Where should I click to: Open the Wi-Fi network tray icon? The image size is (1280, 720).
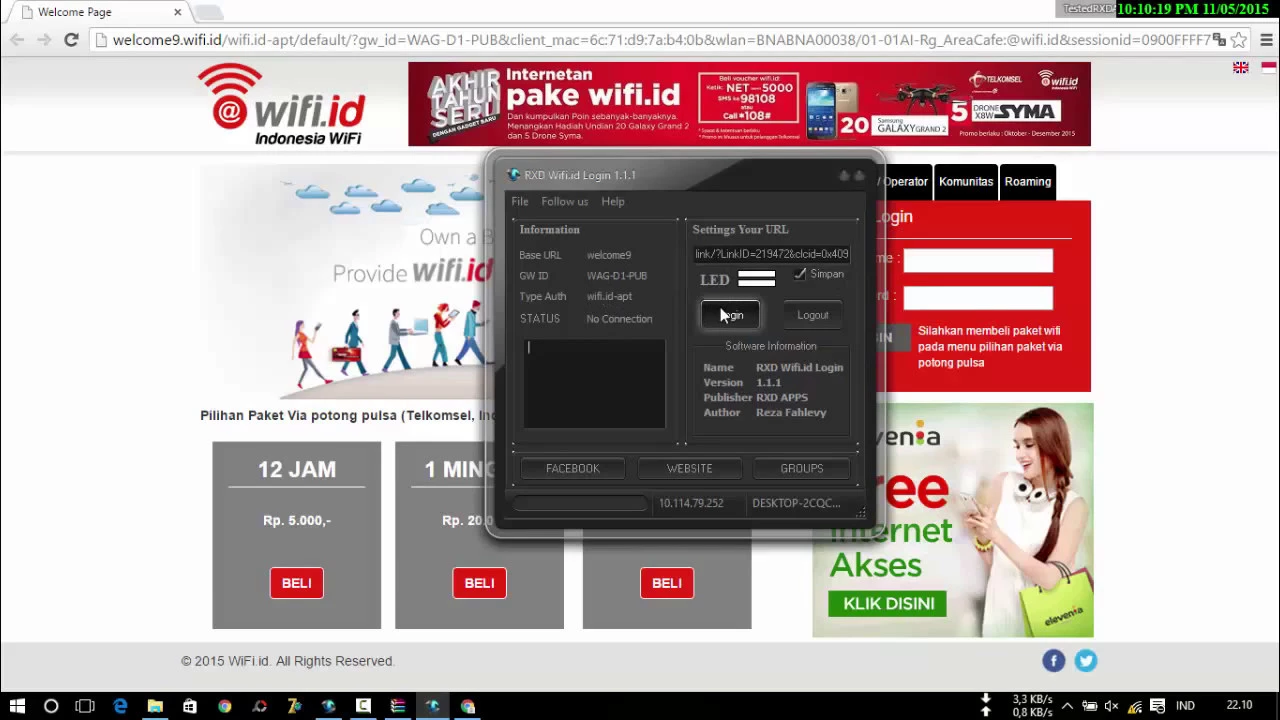point(1135,706)
